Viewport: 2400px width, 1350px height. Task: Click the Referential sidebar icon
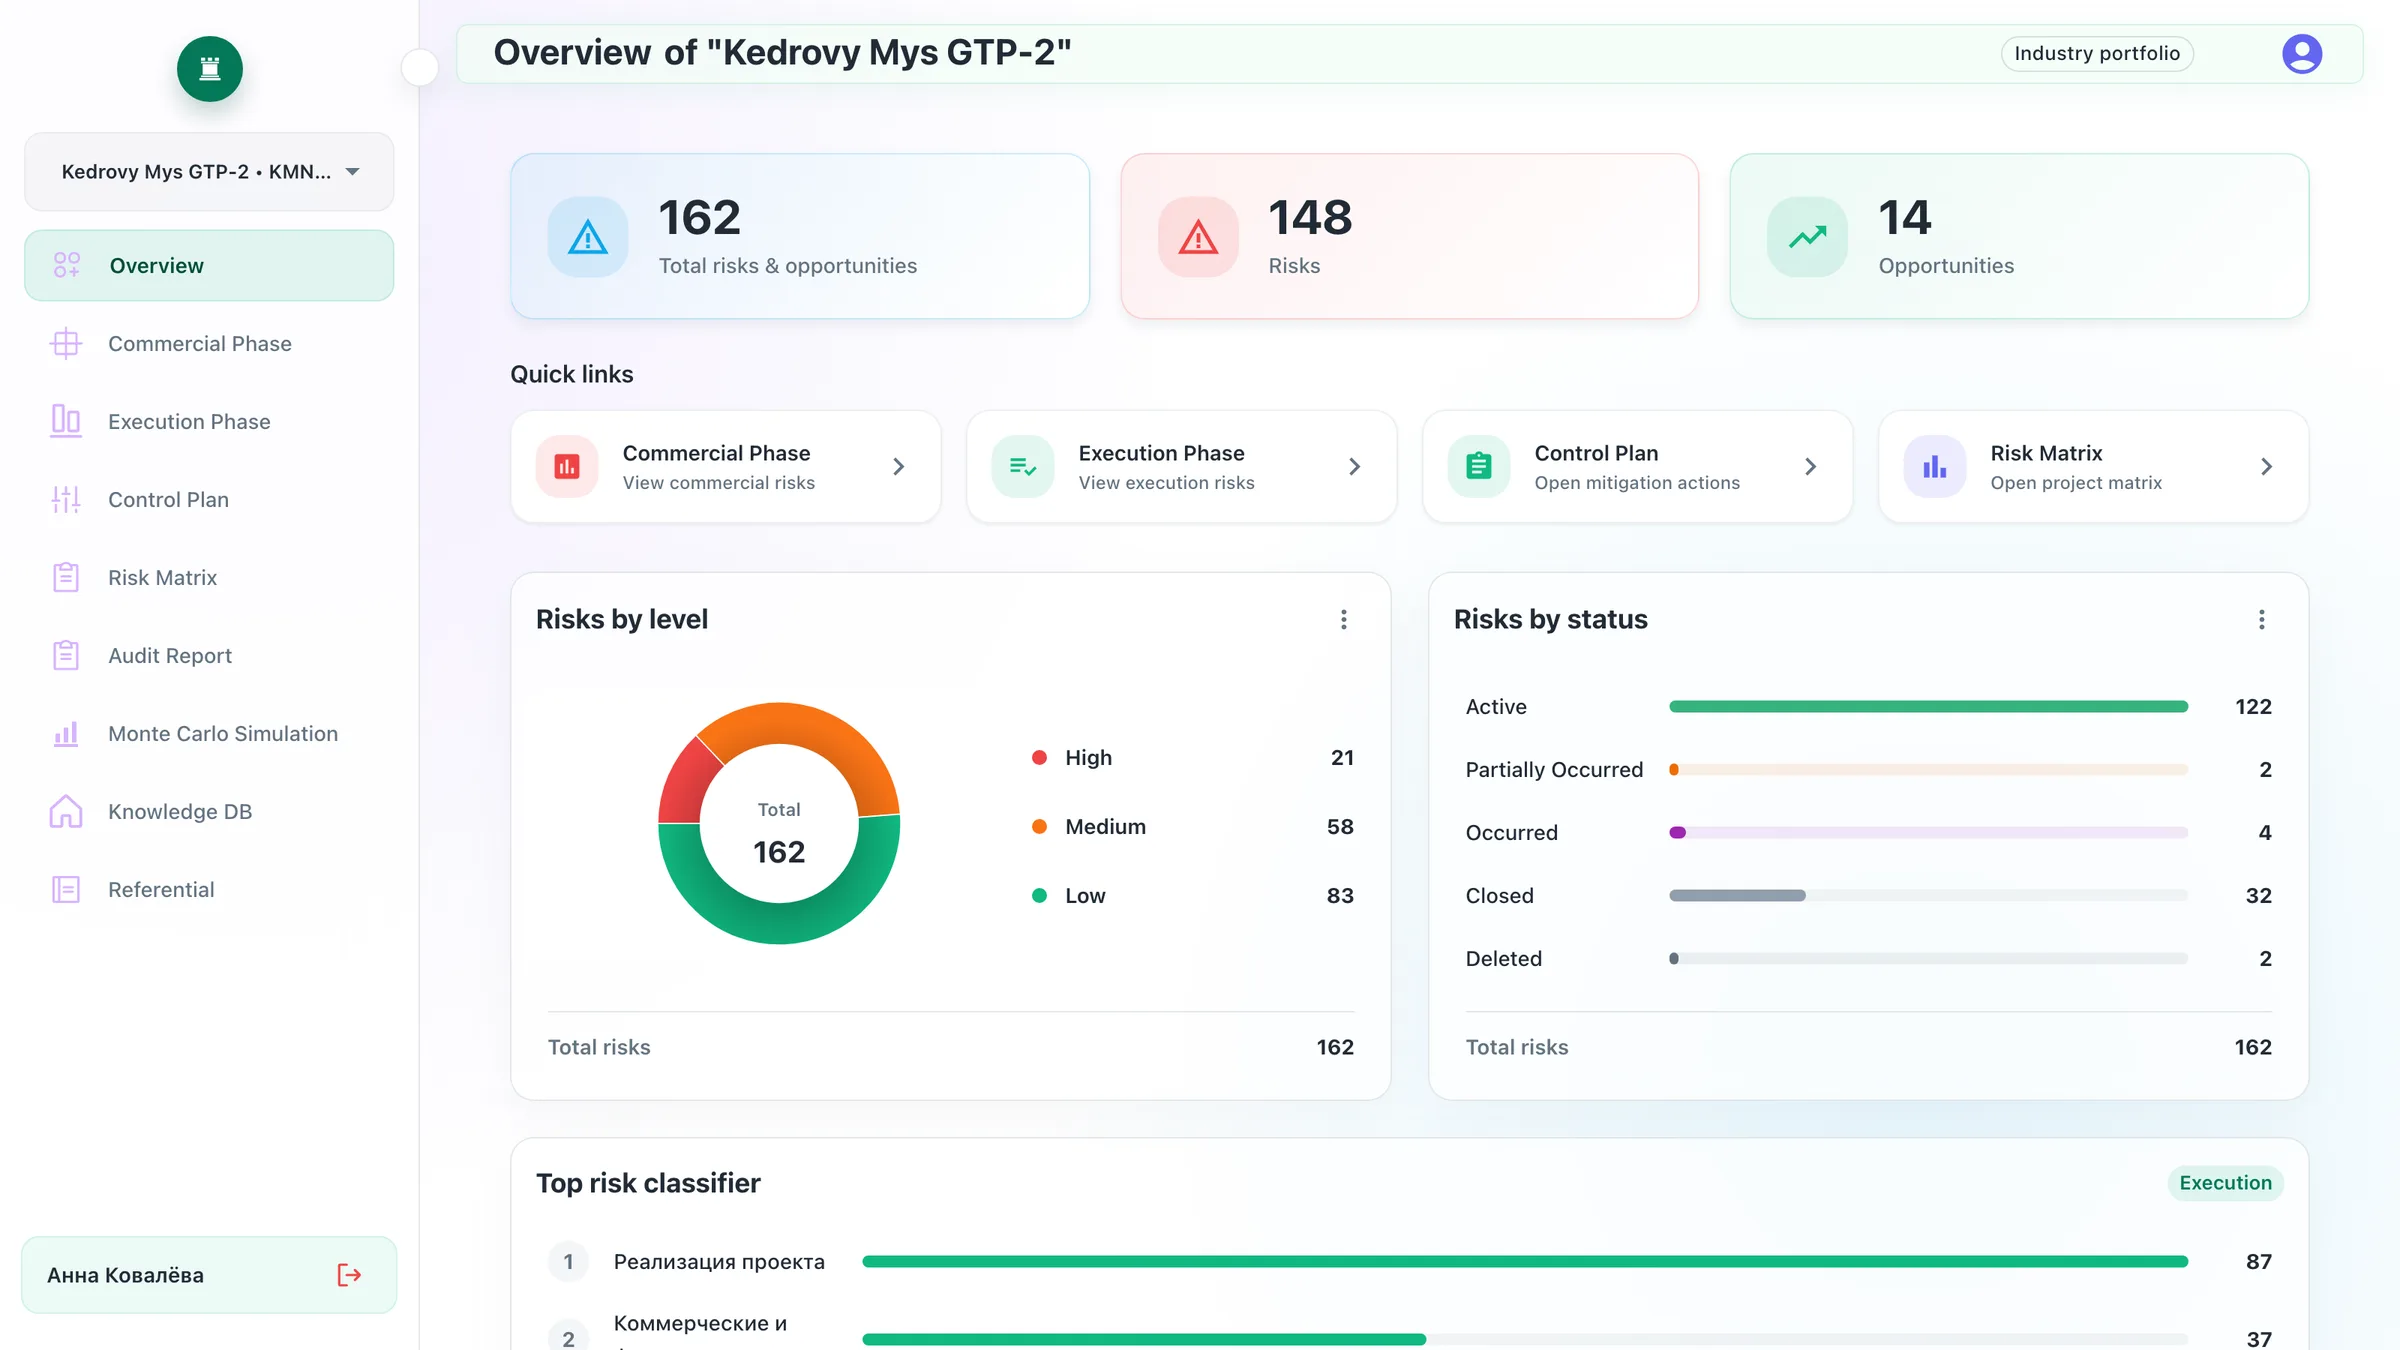66,890
